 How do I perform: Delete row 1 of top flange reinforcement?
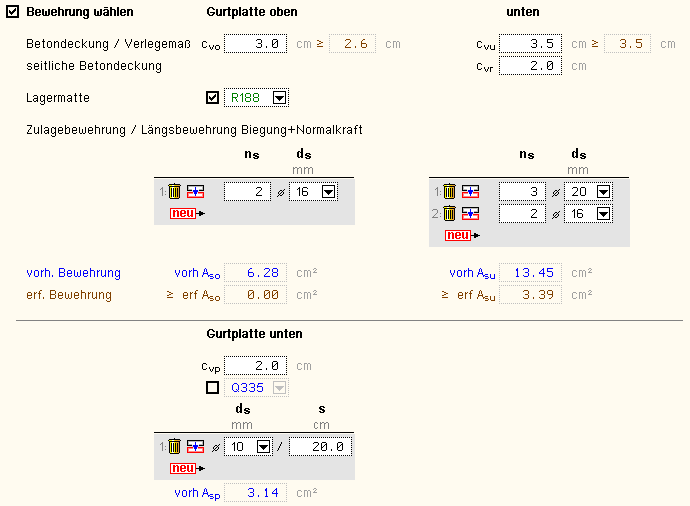(x=174, y=192)
